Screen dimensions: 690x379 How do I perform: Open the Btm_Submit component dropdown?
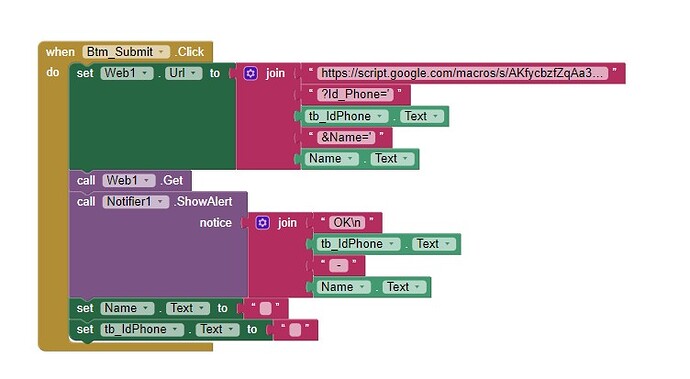(x=126, y=52)
